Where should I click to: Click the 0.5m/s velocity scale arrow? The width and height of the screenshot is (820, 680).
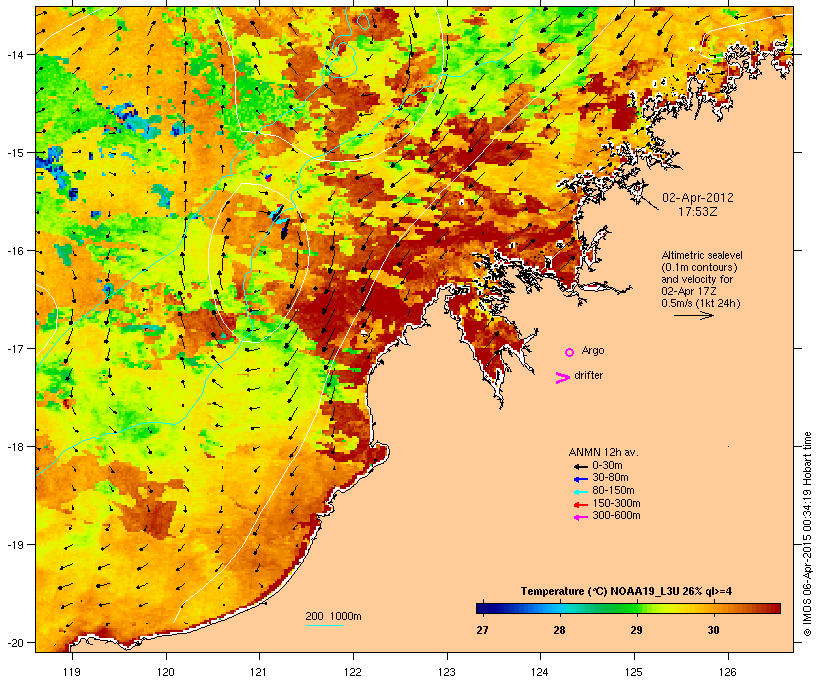[x=693, y=315]
